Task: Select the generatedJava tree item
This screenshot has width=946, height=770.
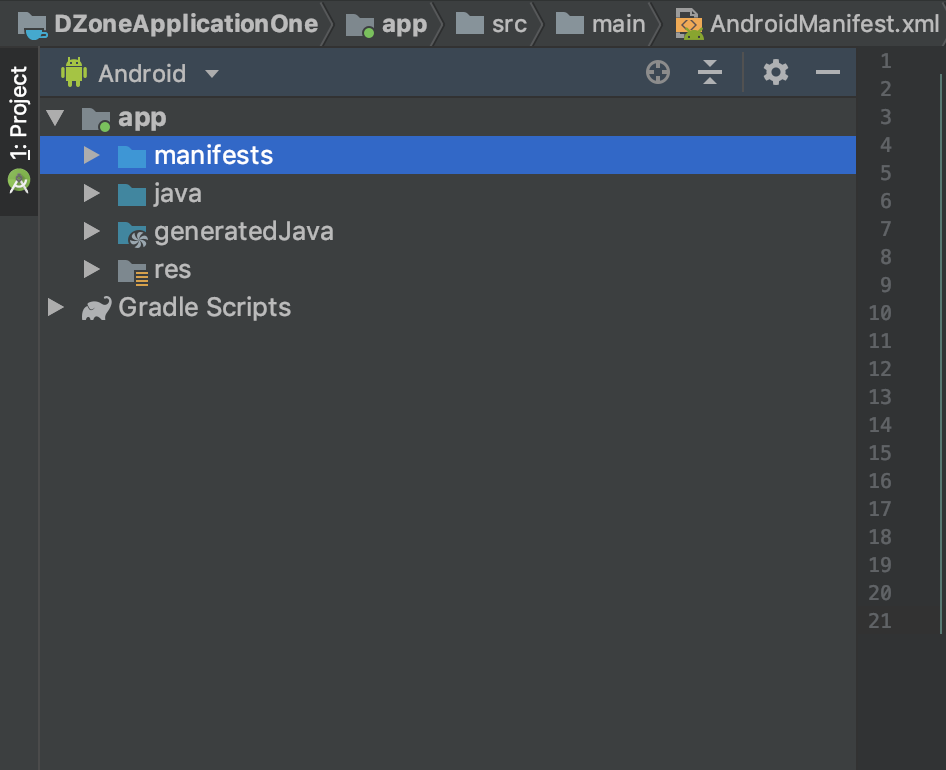Action: (243, 232)
